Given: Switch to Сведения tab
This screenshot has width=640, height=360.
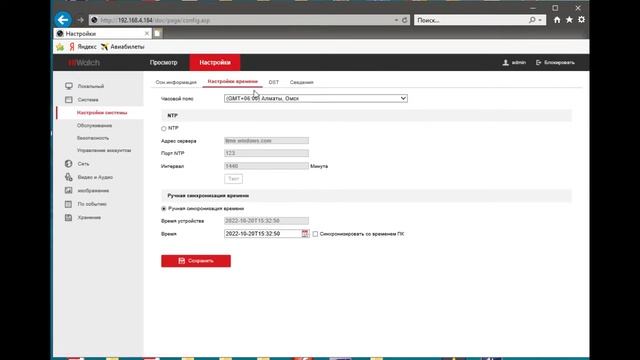Looking at the screenshot, I should coord(302,82).
